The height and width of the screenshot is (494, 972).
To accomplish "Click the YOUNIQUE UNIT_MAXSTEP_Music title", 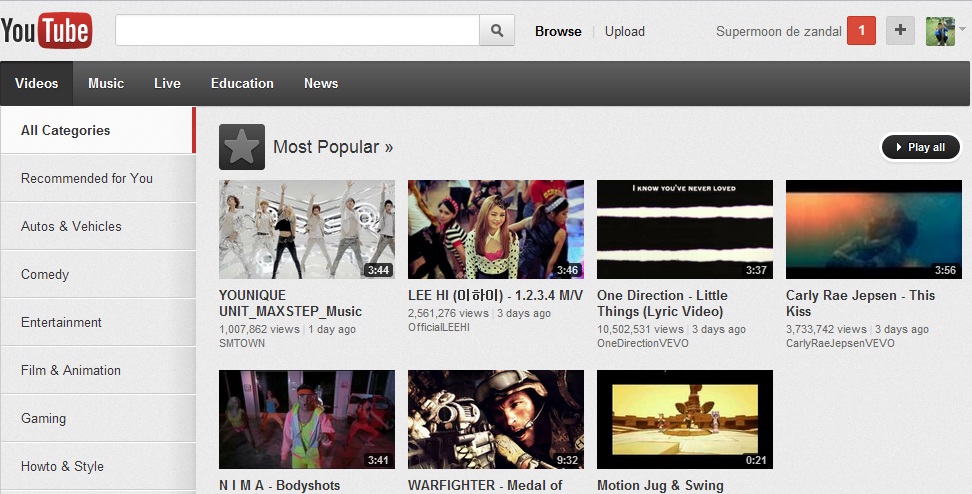I will point(290,304).
